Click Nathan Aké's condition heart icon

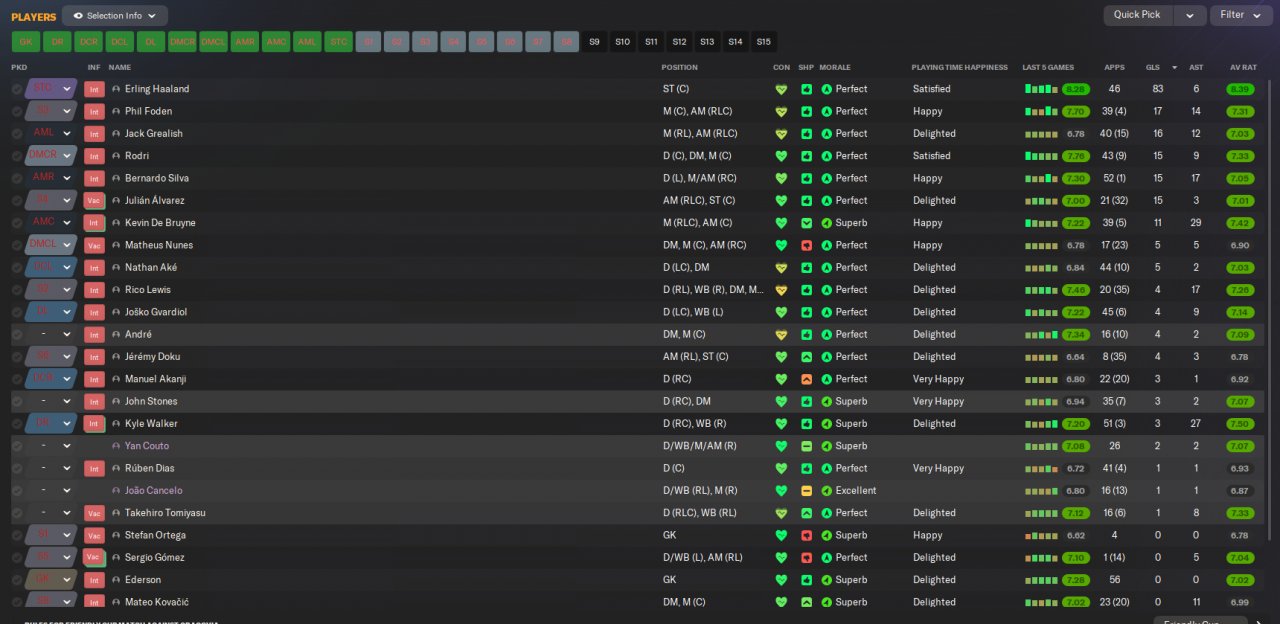[x=781, y=267]
